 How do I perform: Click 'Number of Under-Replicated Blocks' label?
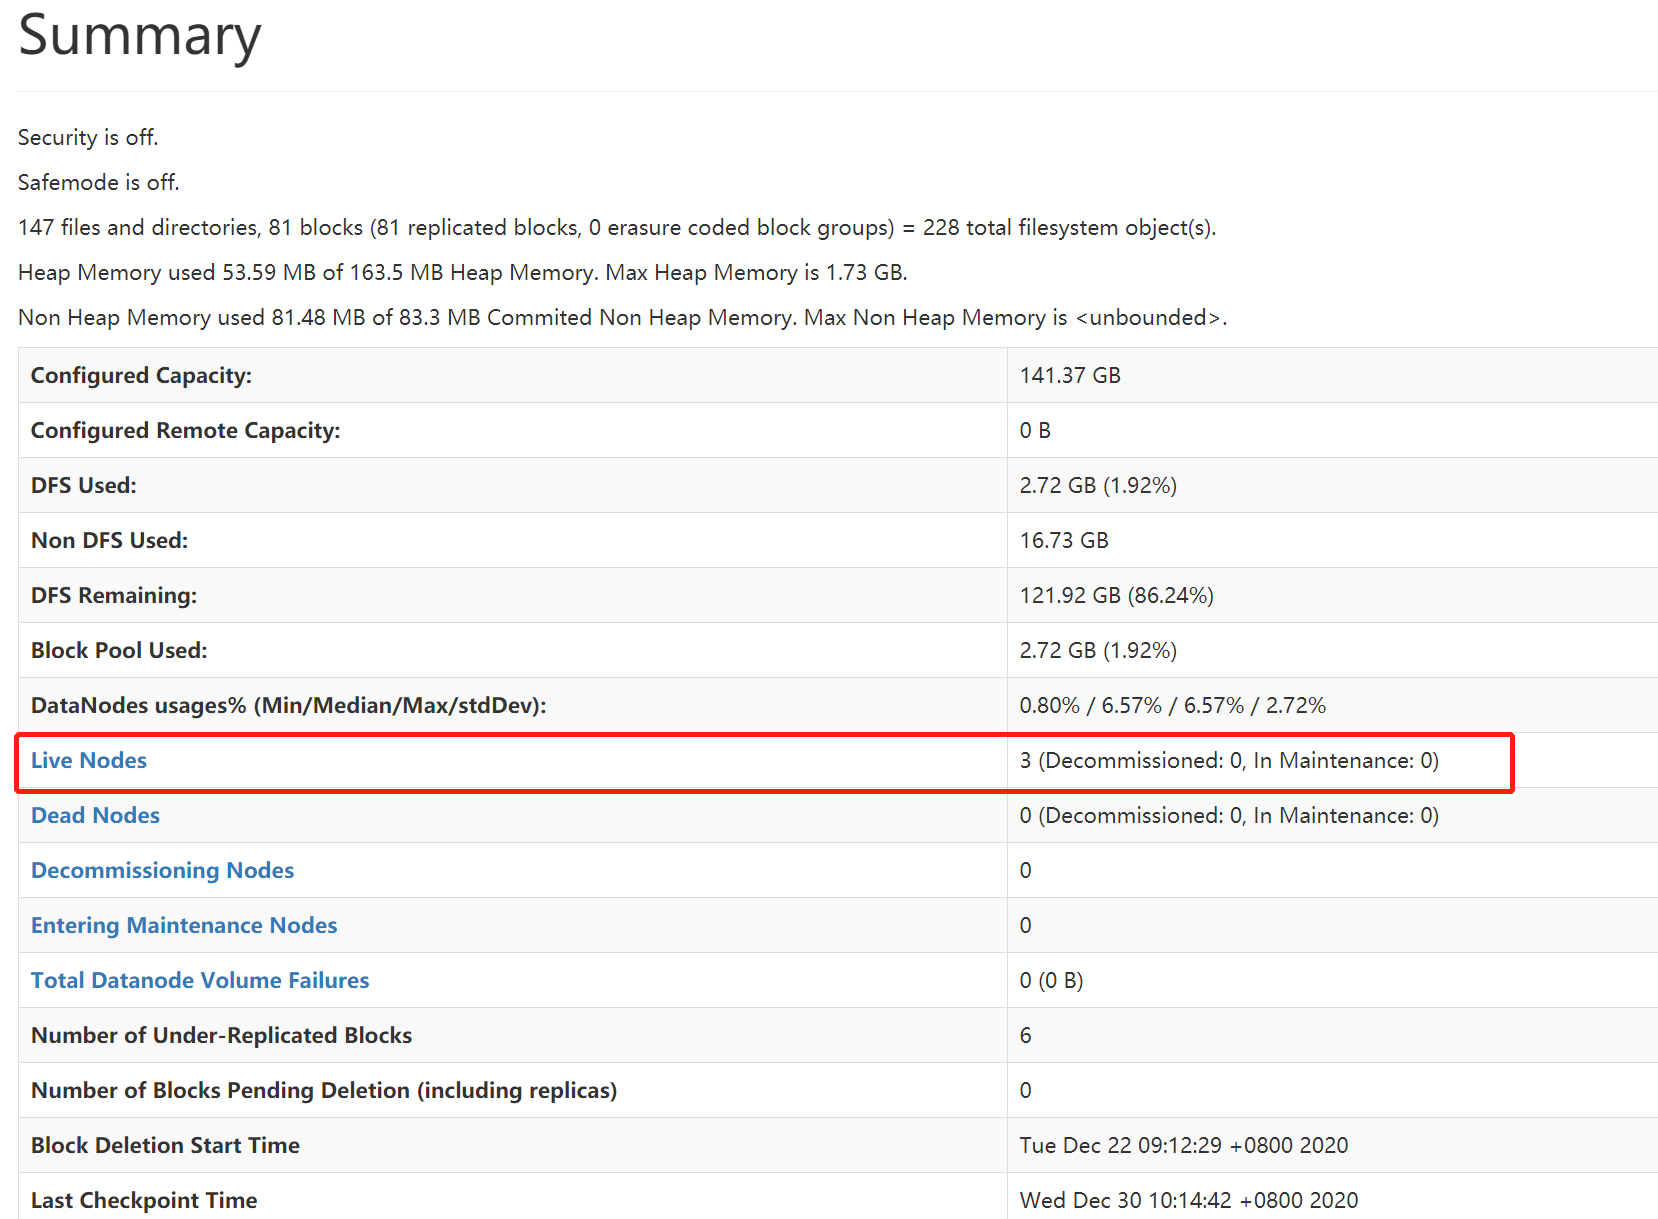pyautogui.click(x=221, y=1035)
